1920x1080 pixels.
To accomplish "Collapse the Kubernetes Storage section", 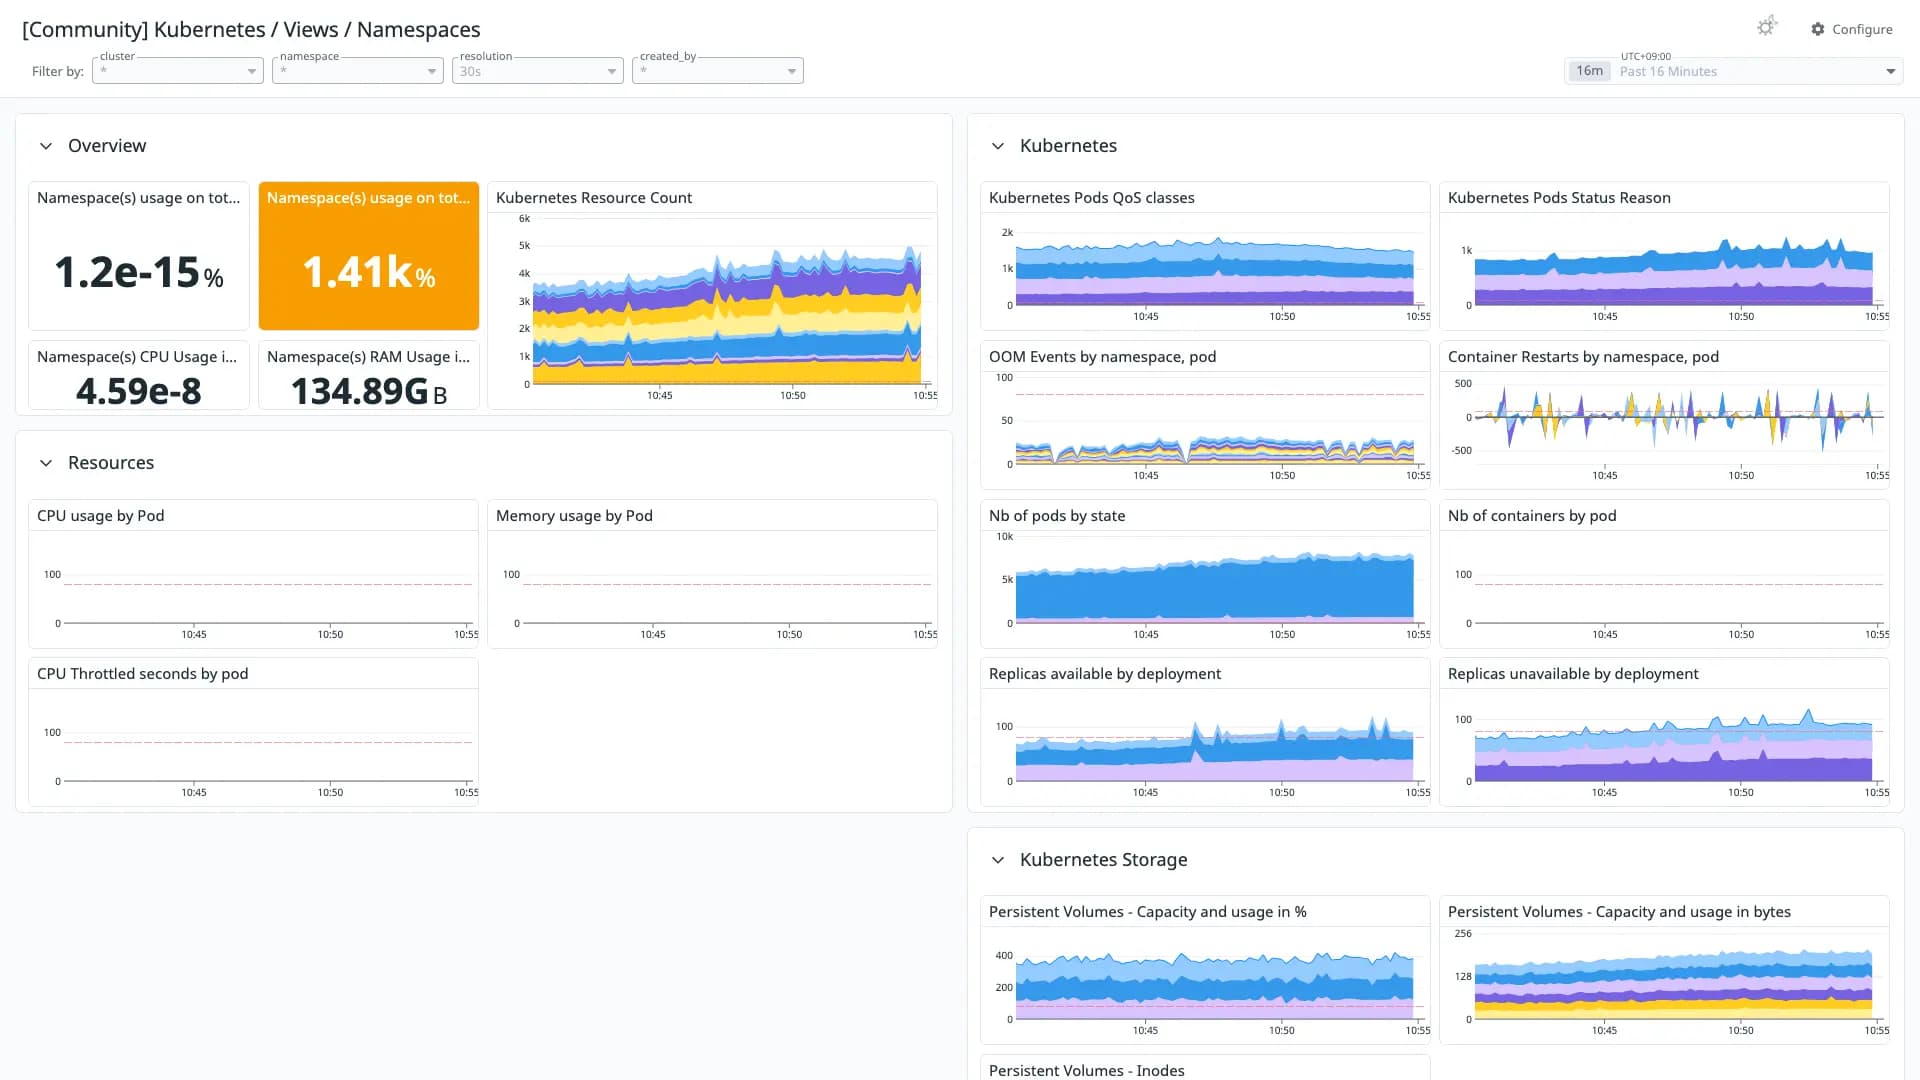I will pos(997,860).
